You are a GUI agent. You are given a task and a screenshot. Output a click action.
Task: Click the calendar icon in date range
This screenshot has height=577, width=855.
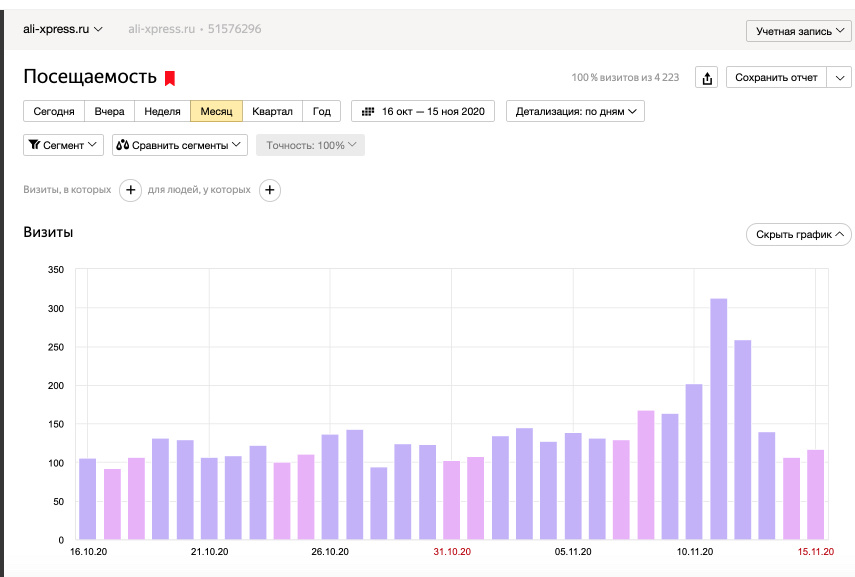click(x=368, y=112)
